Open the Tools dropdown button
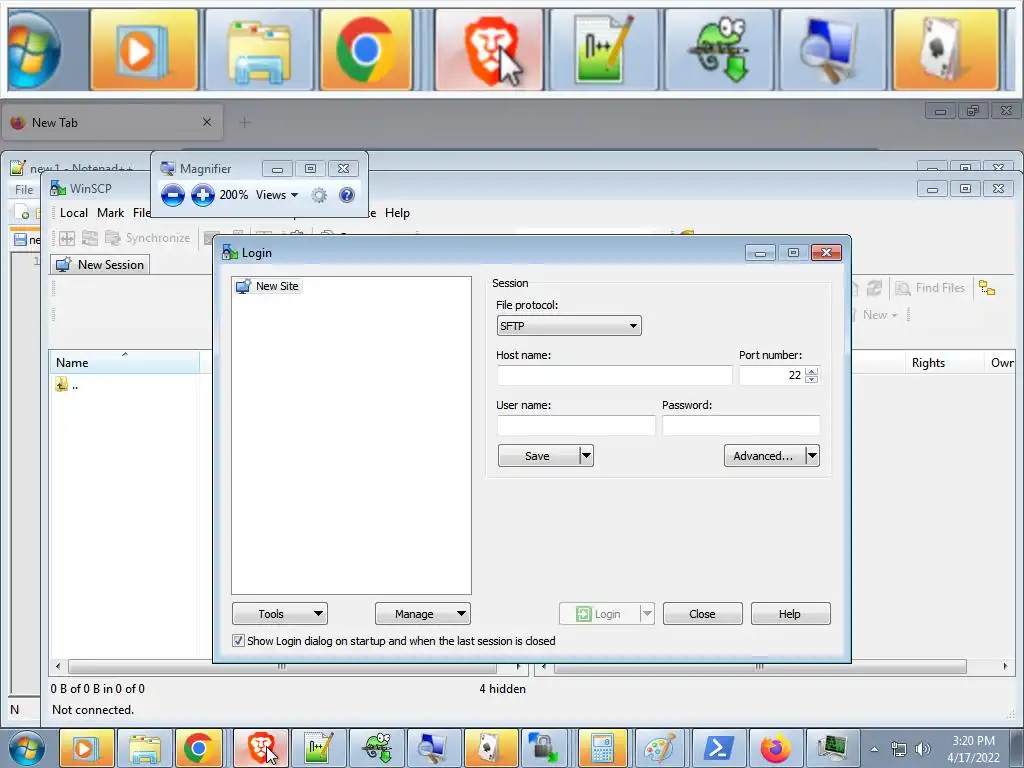This screenshot has width=1024, height=768. pyautogui.click(x=280, y=614)
